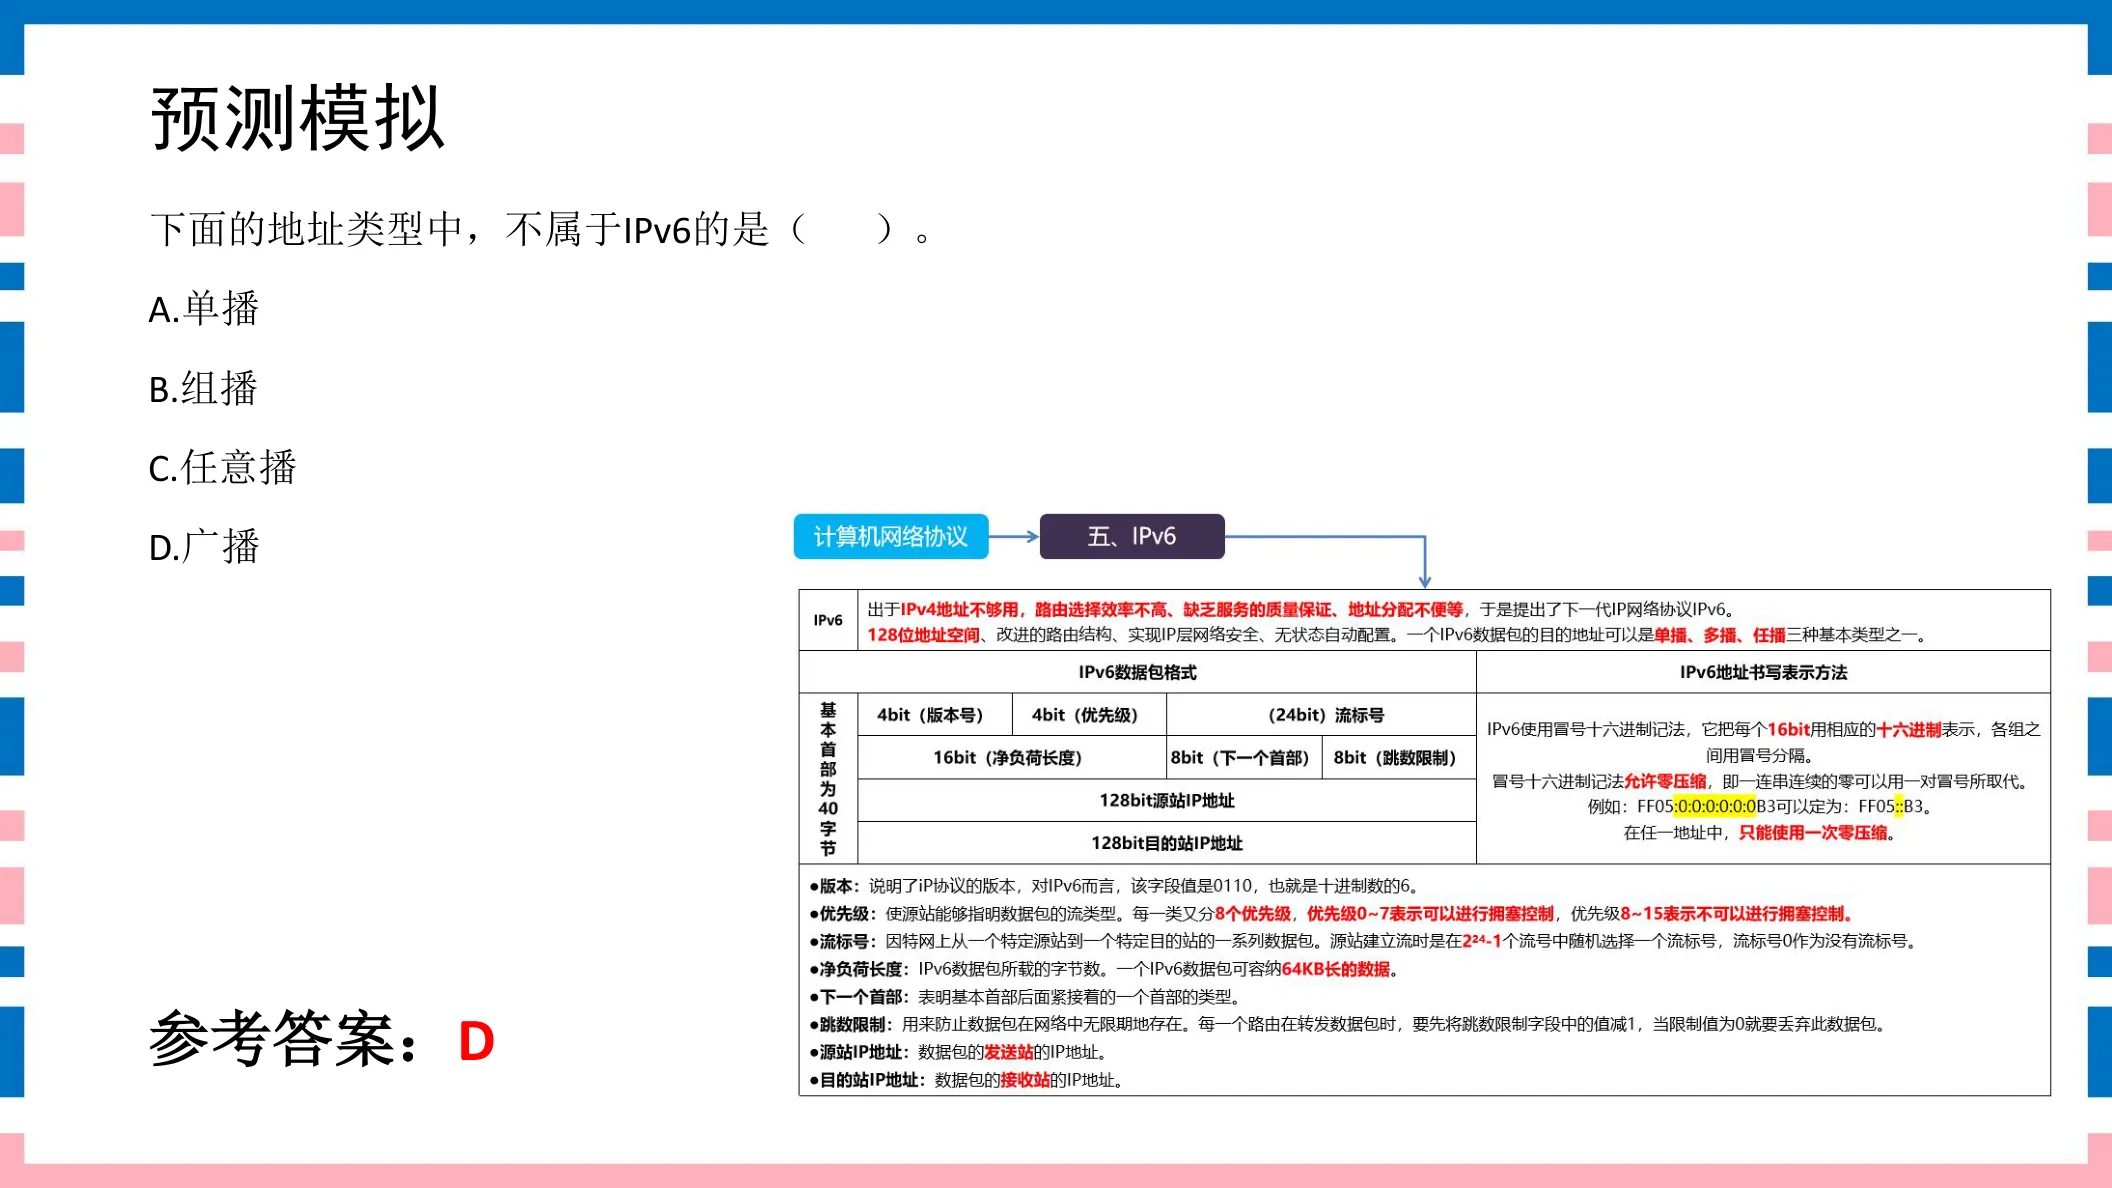Click the red text 64KB长的数据
This screenshot has height=1188, width=2112.
[x=1336, y=969]
